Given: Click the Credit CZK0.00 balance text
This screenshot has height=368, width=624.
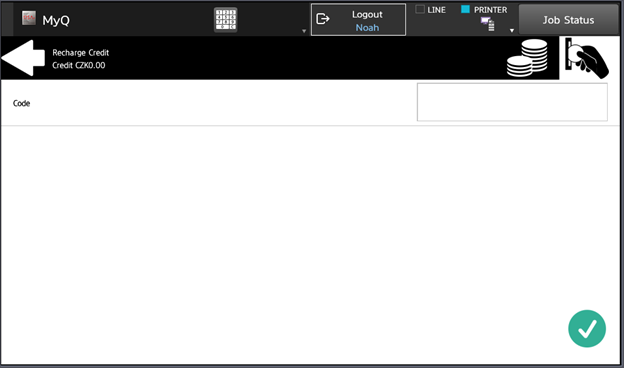Looking at the screenshot, I should (79, 65).
